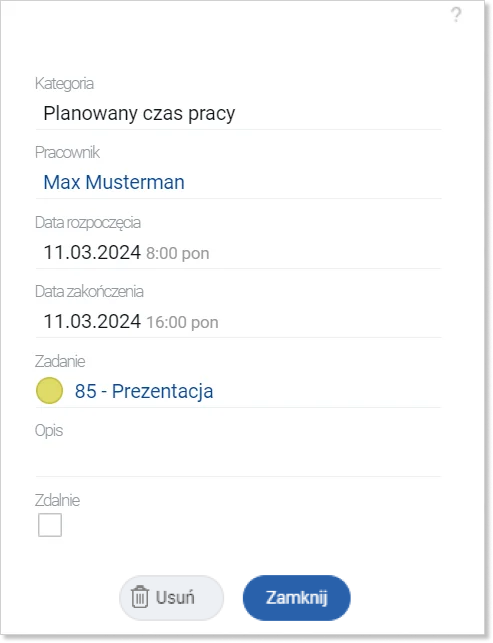Click start date 11.03.2024 under Data rozpoczęcia
The image size is (493, 643).
point(92,252)
